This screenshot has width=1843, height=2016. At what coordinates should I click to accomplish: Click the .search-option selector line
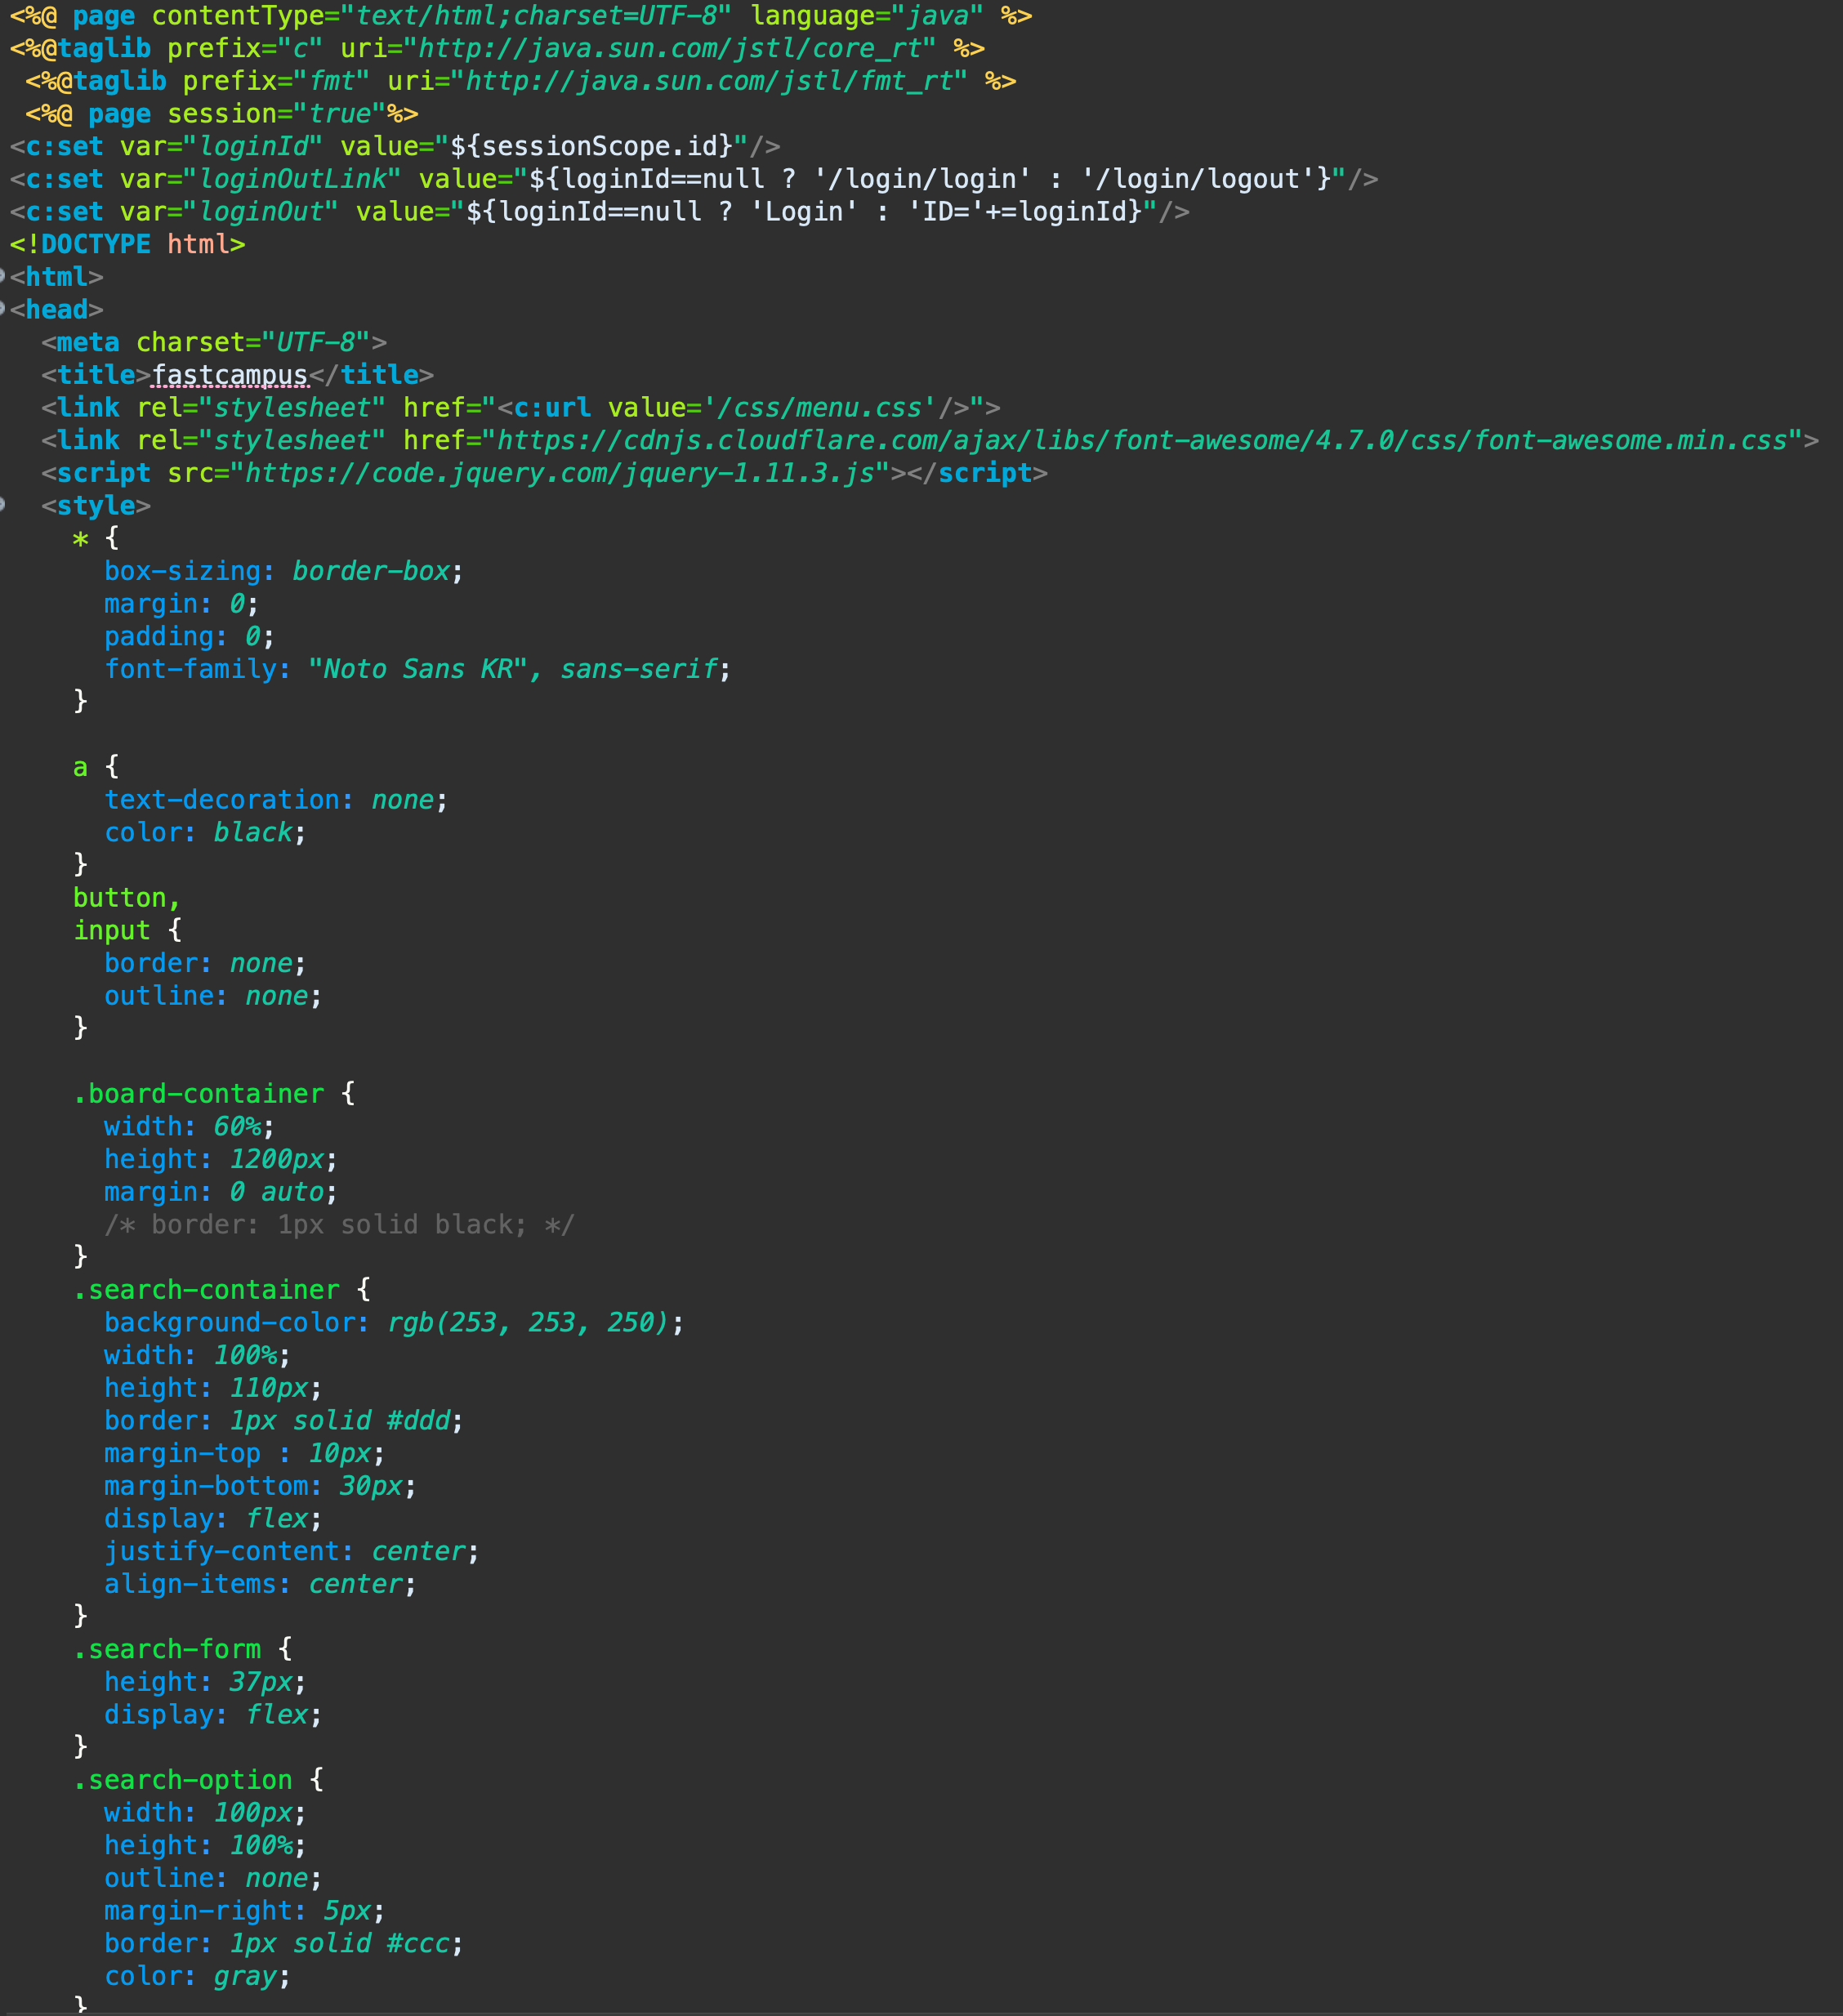(x=183, y=1780)
